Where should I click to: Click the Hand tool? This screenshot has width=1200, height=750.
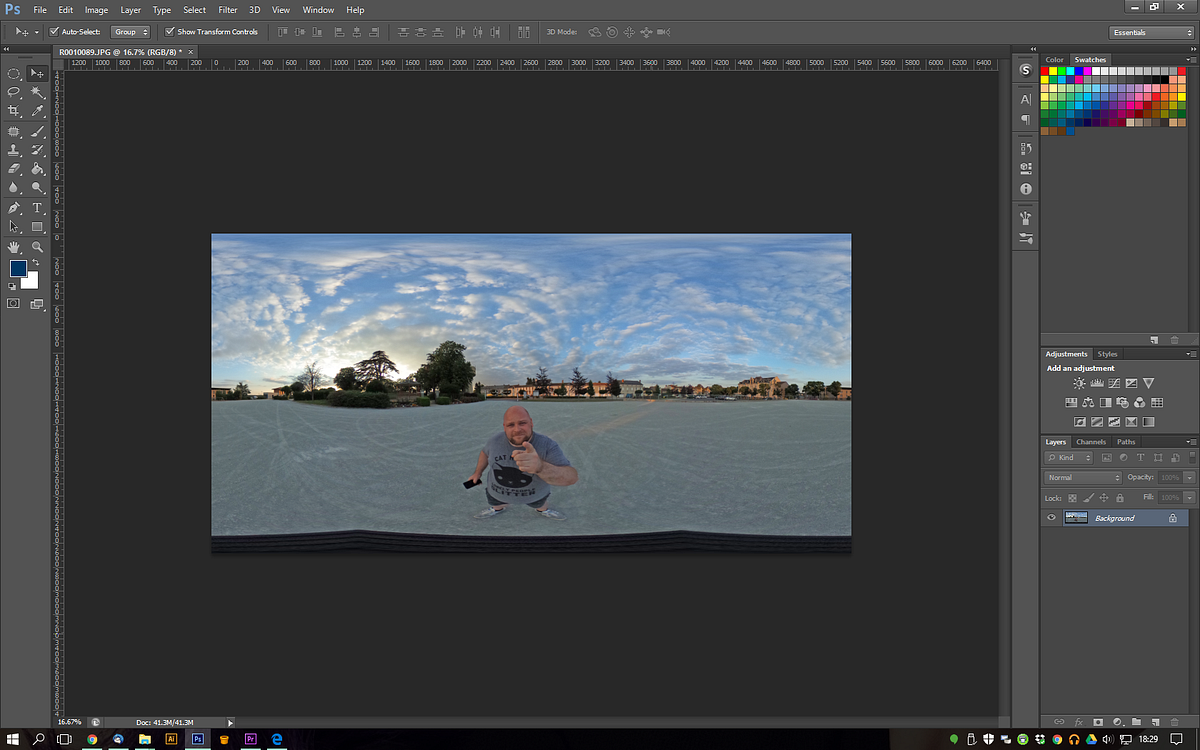(14, 246)
